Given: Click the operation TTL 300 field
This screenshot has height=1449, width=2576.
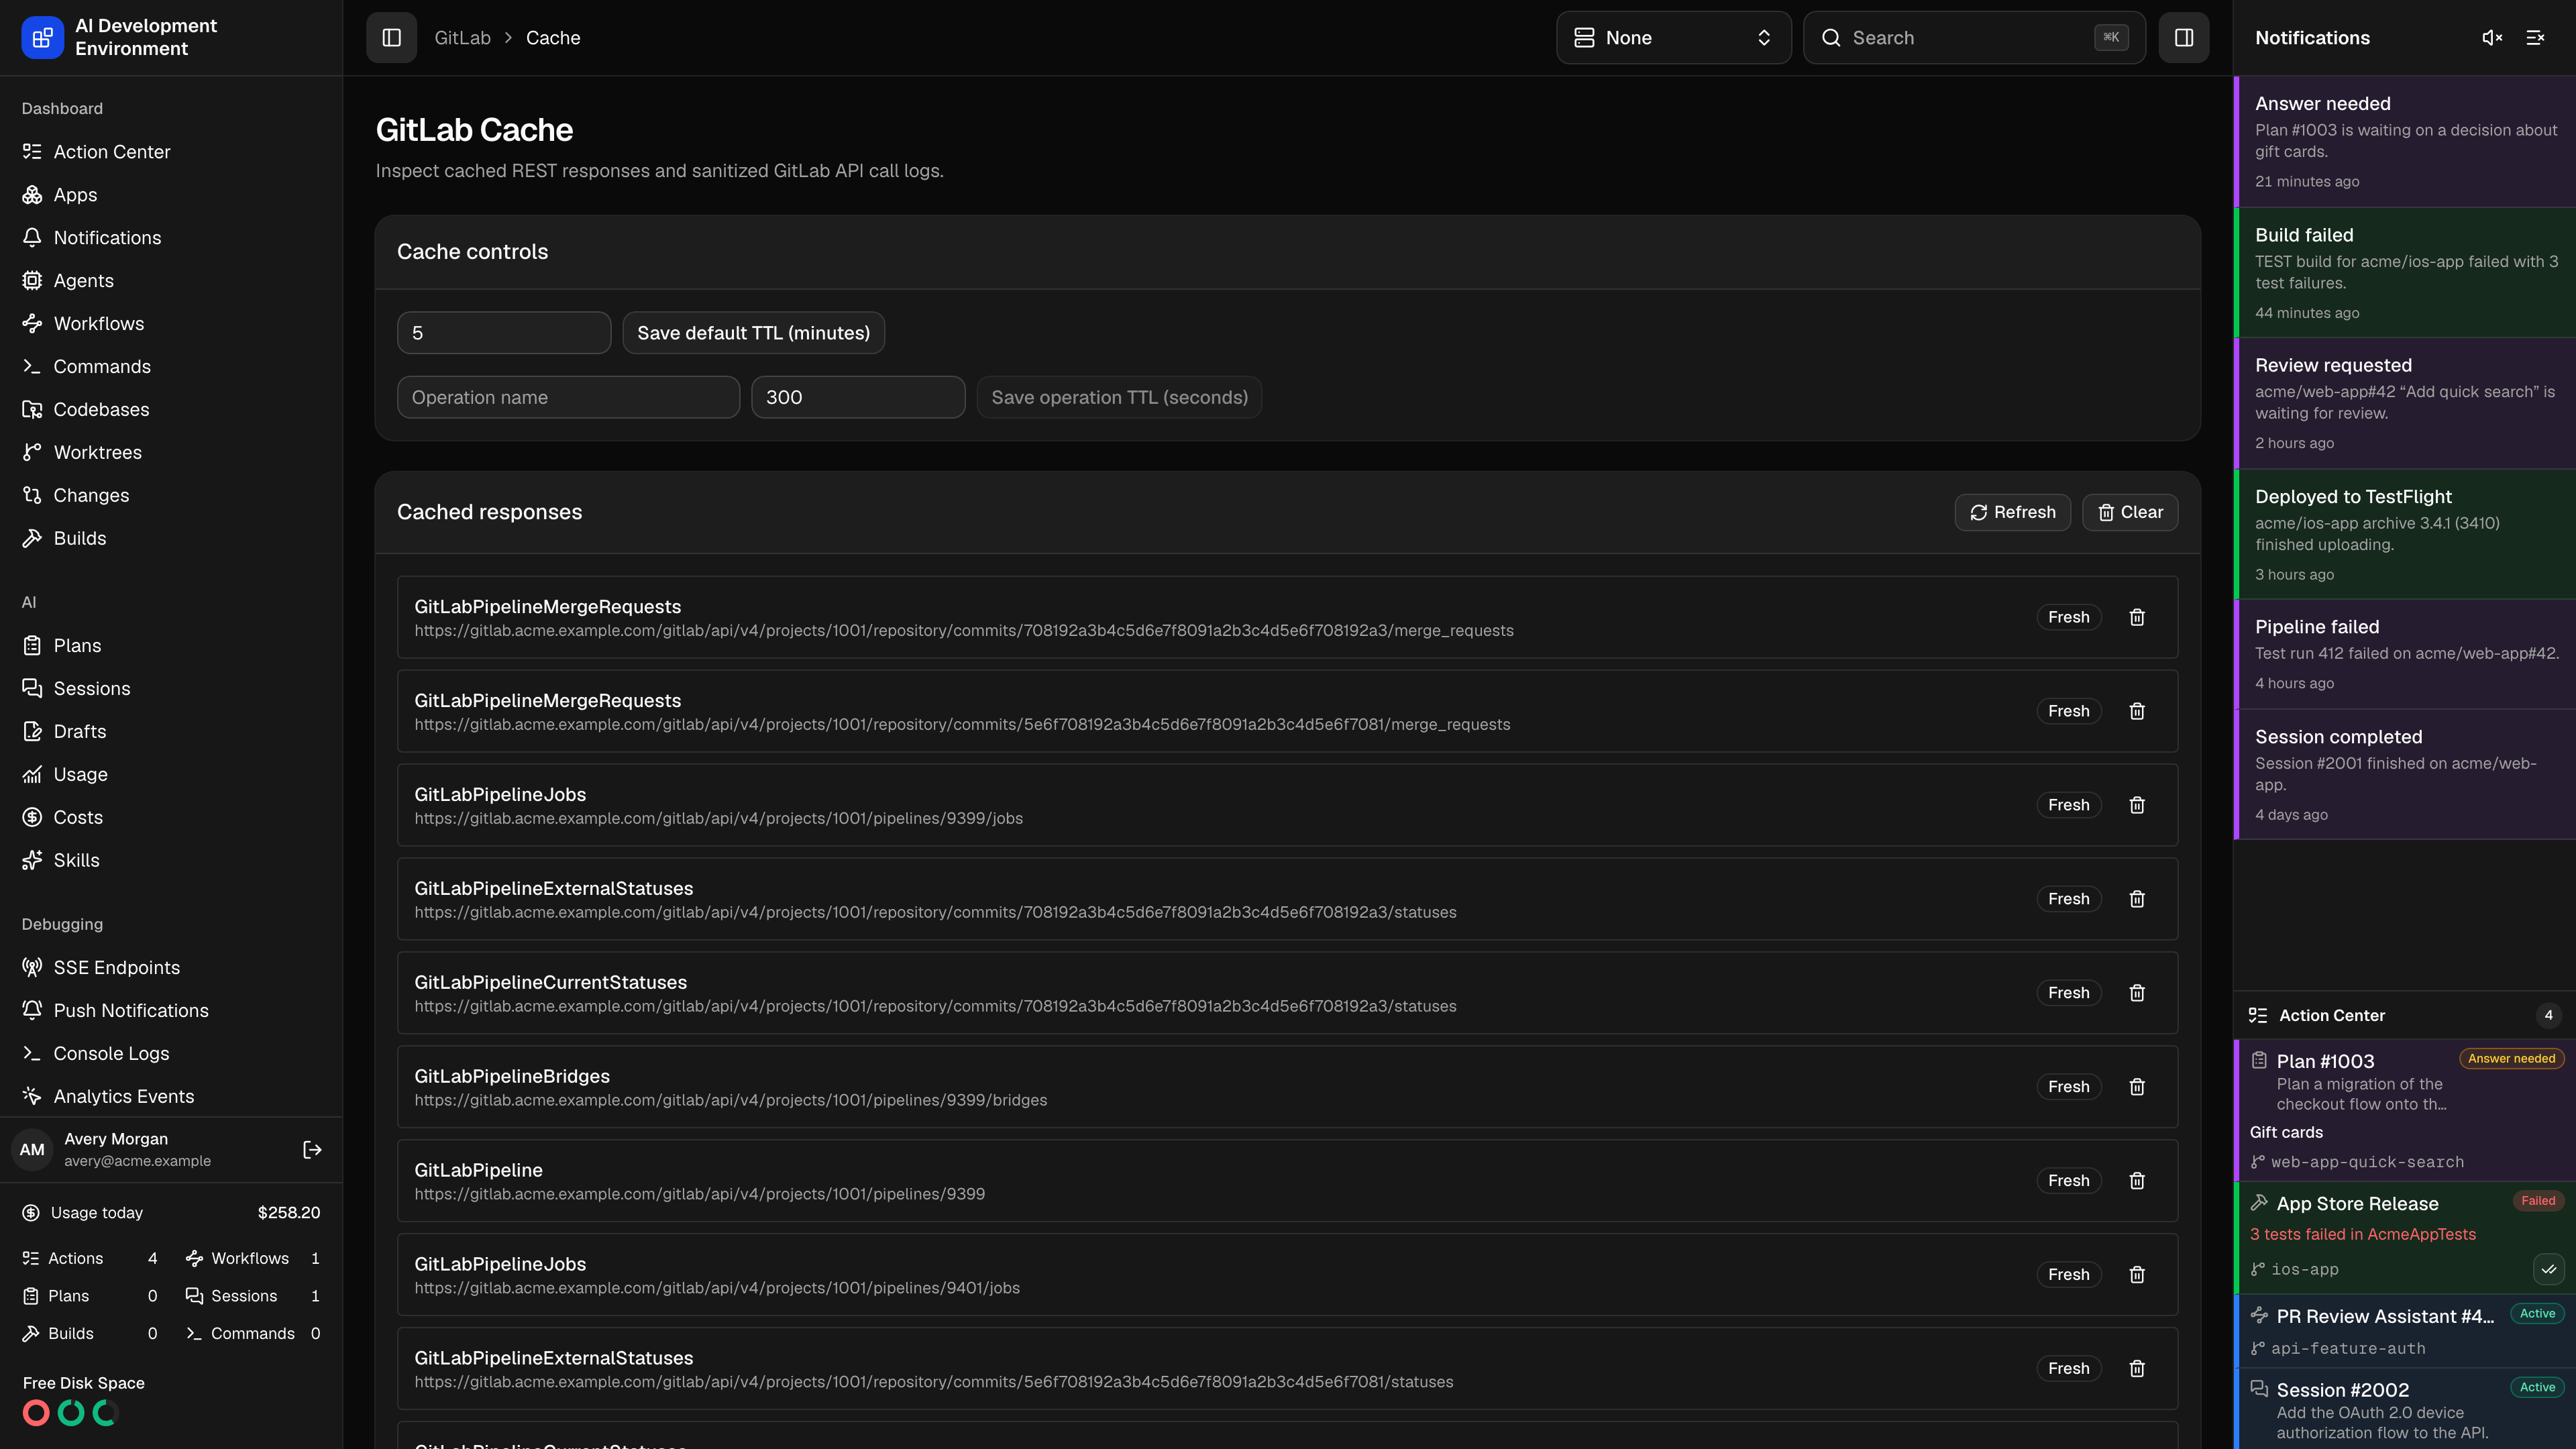Looking at the screenshot, I should click(x=858, y=398).
